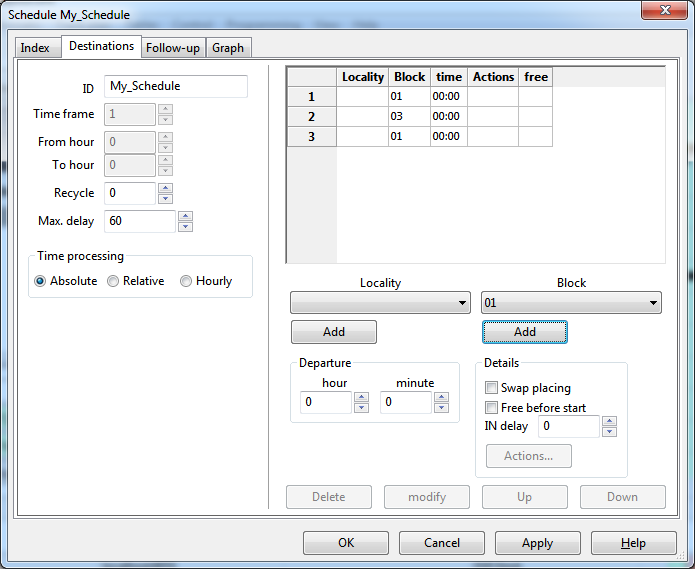
Task: Click the Help button
Action: 632,543
